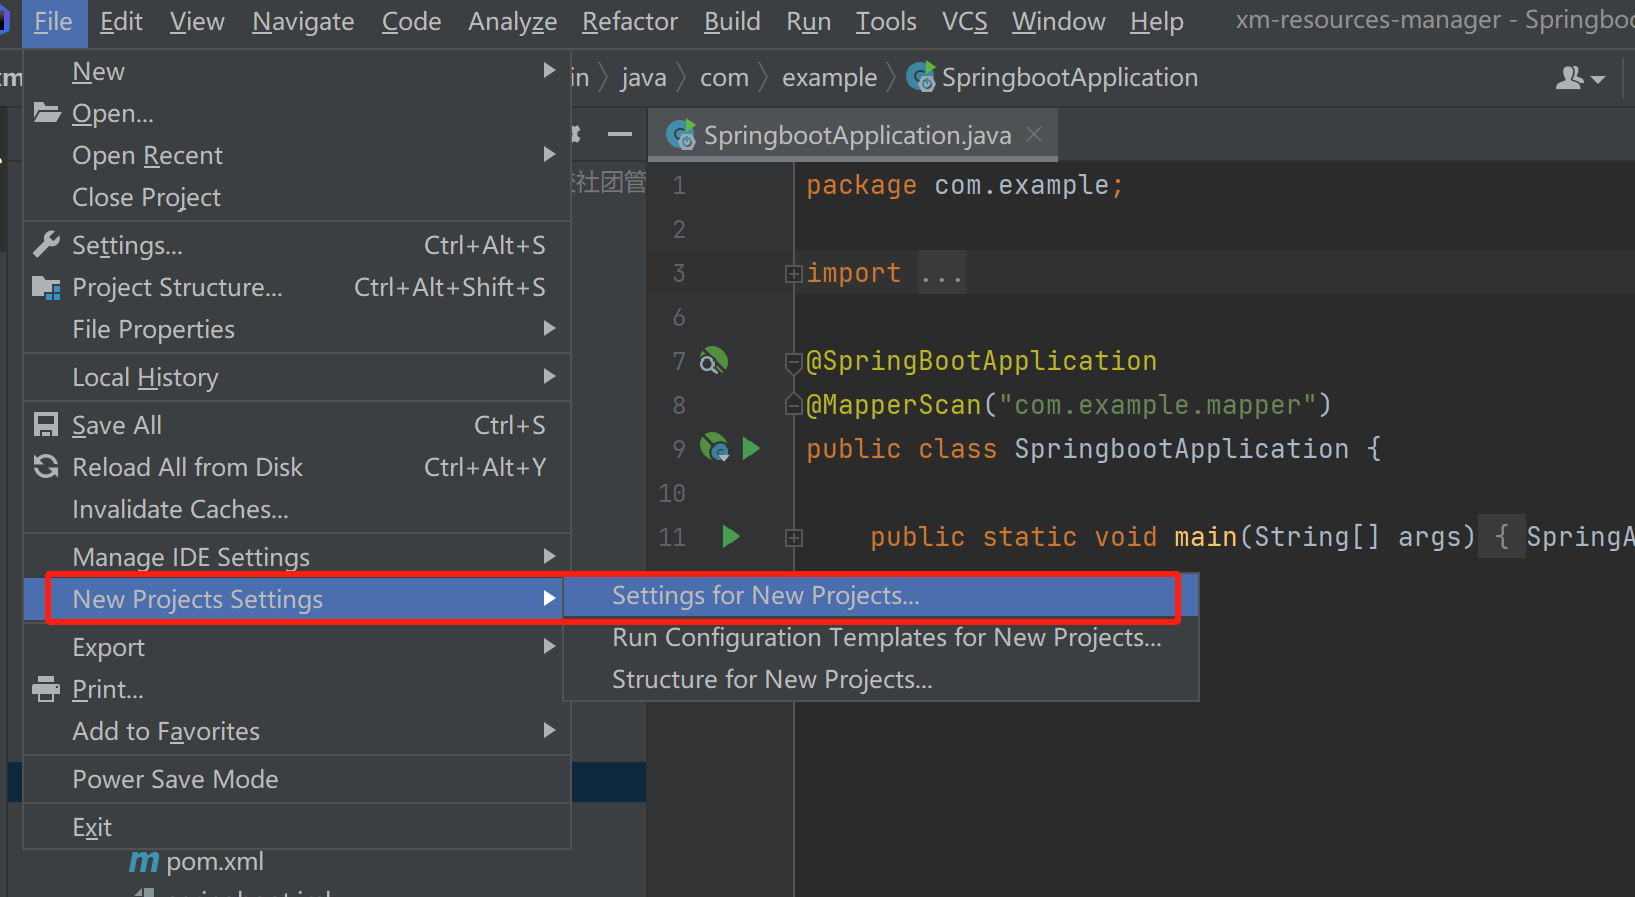Expand Add to Favorites submenu arrow
The width and height of the screenshot is (1635, 897).
coord(549,731)
